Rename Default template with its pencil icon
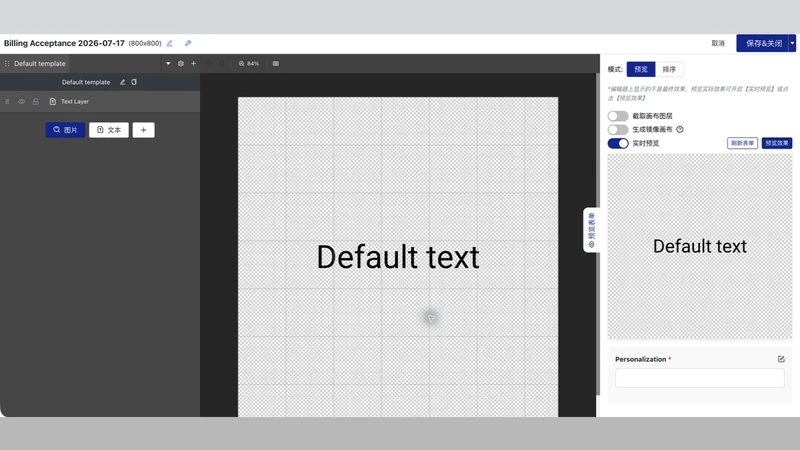 (122, 82)
